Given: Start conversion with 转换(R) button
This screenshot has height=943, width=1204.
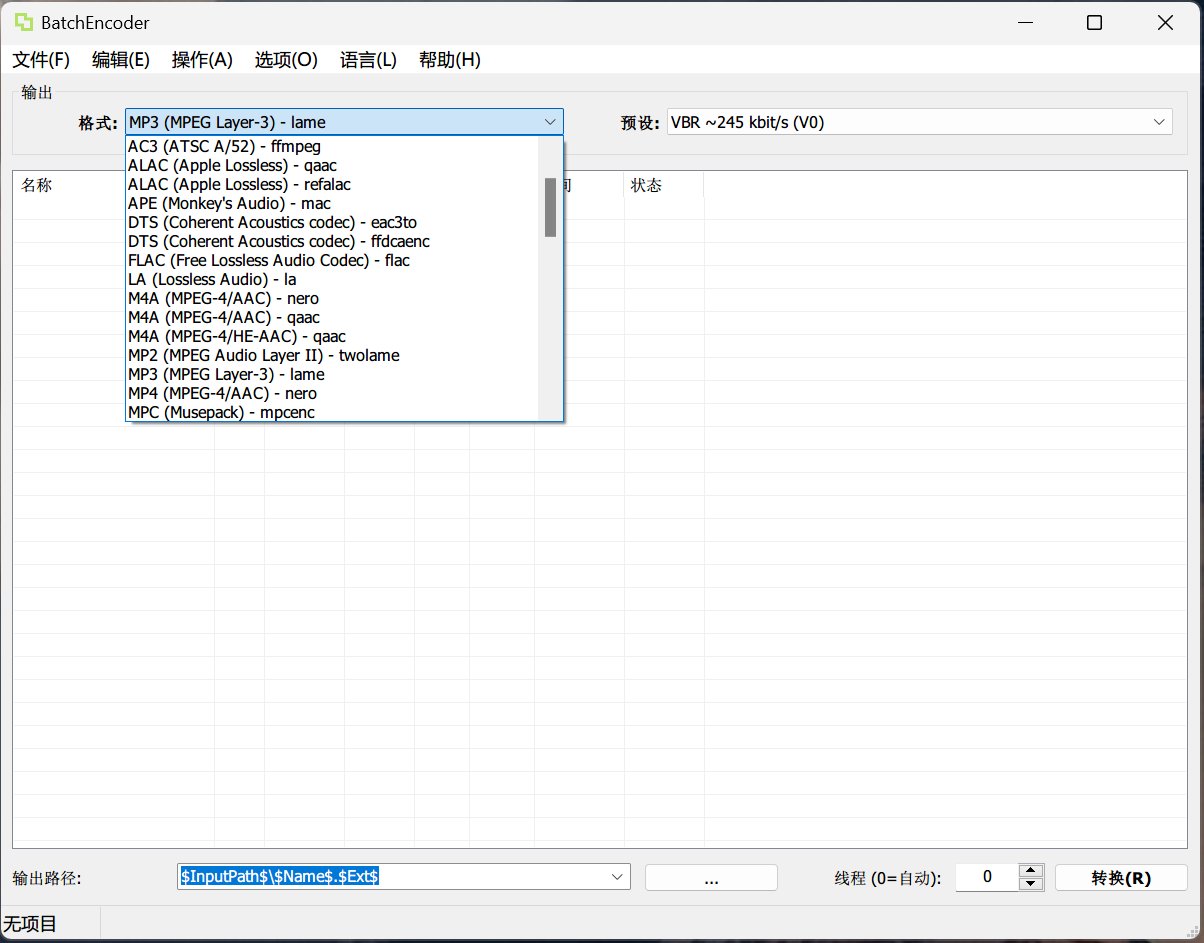Looking at the screenshot, I should coord(1121,878).
